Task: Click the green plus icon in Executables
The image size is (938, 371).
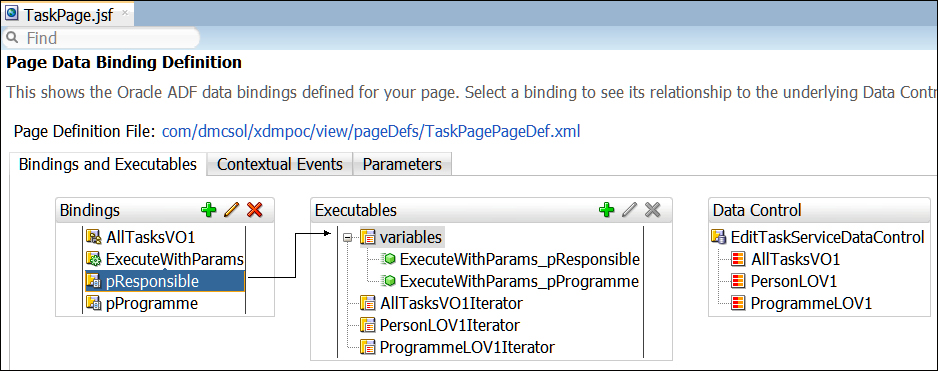Action: [607, 210]
